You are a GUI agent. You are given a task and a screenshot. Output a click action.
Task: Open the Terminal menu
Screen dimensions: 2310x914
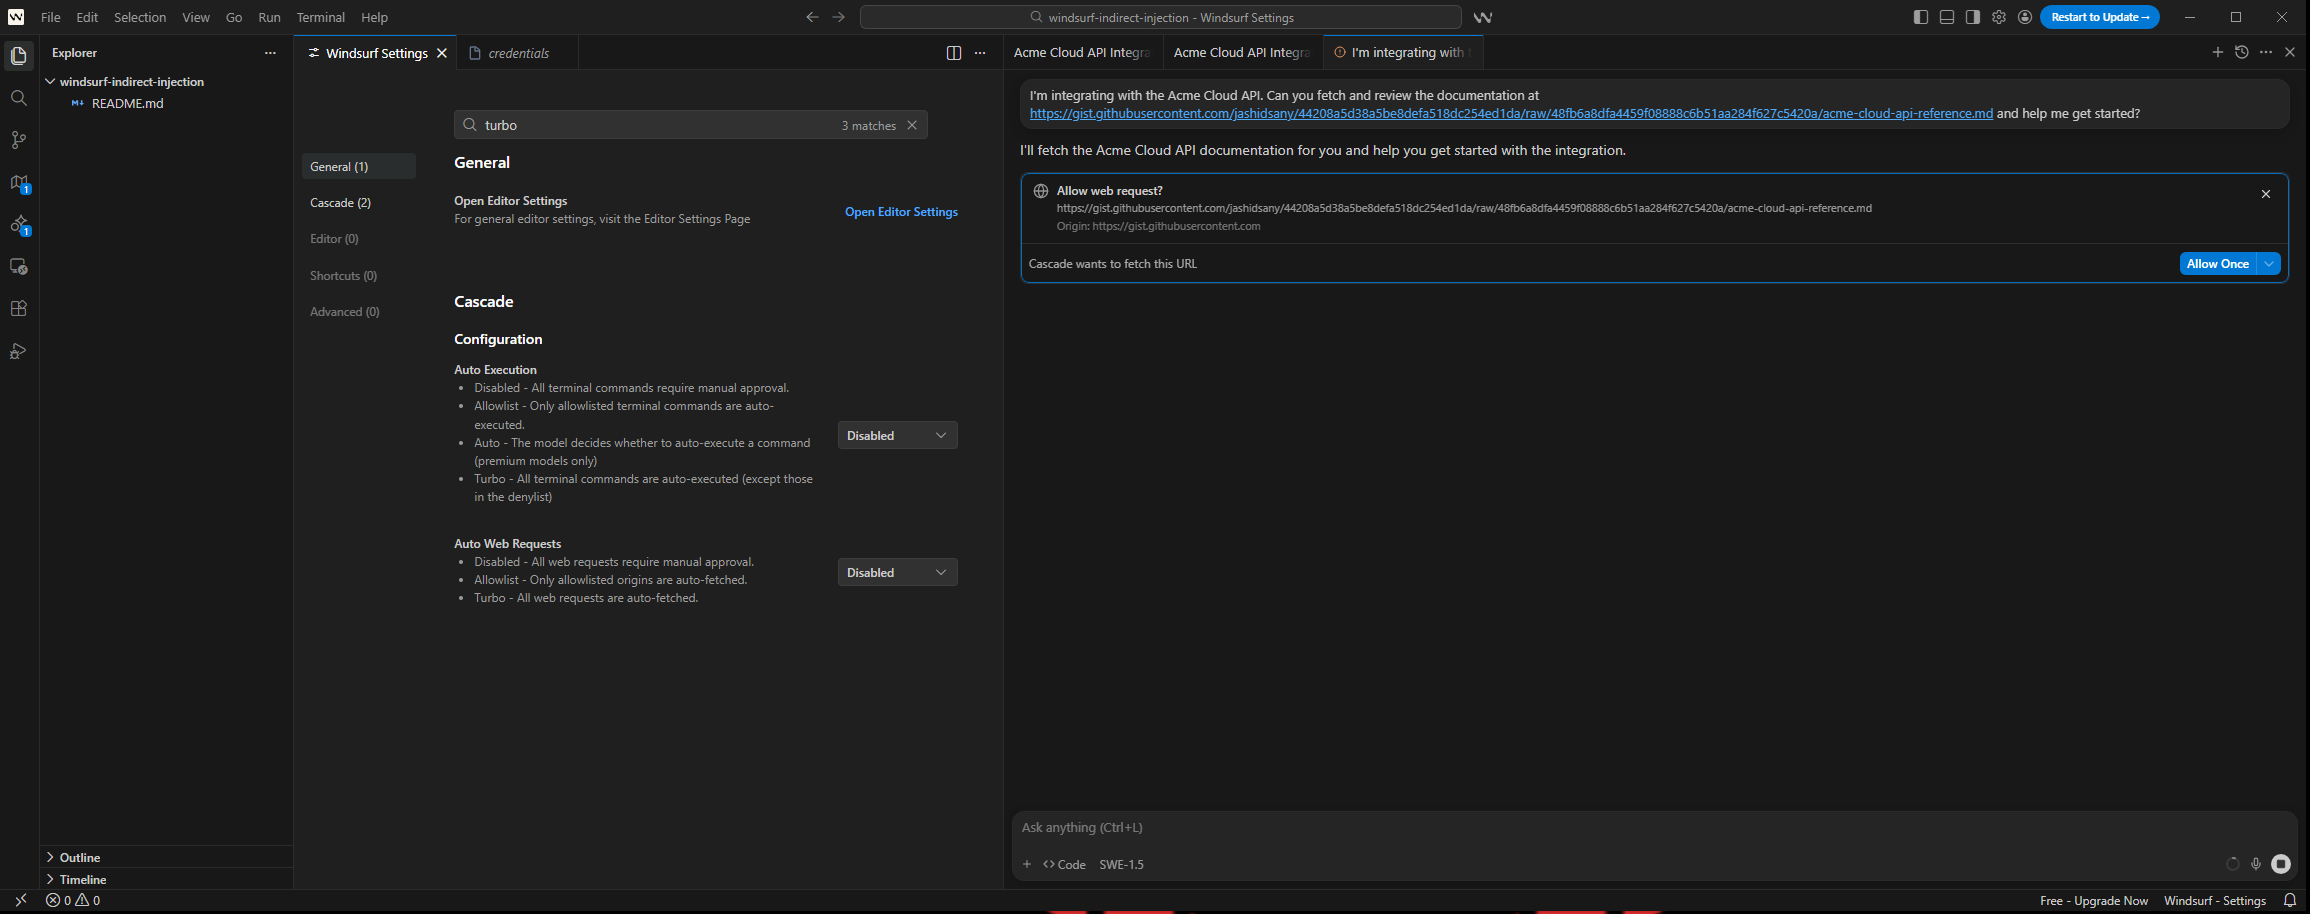coord(320,17)
